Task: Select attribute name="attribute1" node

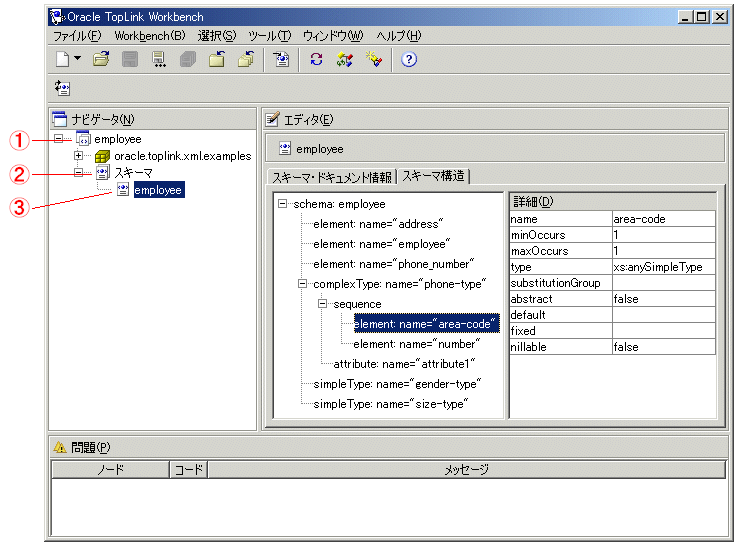Action: [x=404, y=364]
